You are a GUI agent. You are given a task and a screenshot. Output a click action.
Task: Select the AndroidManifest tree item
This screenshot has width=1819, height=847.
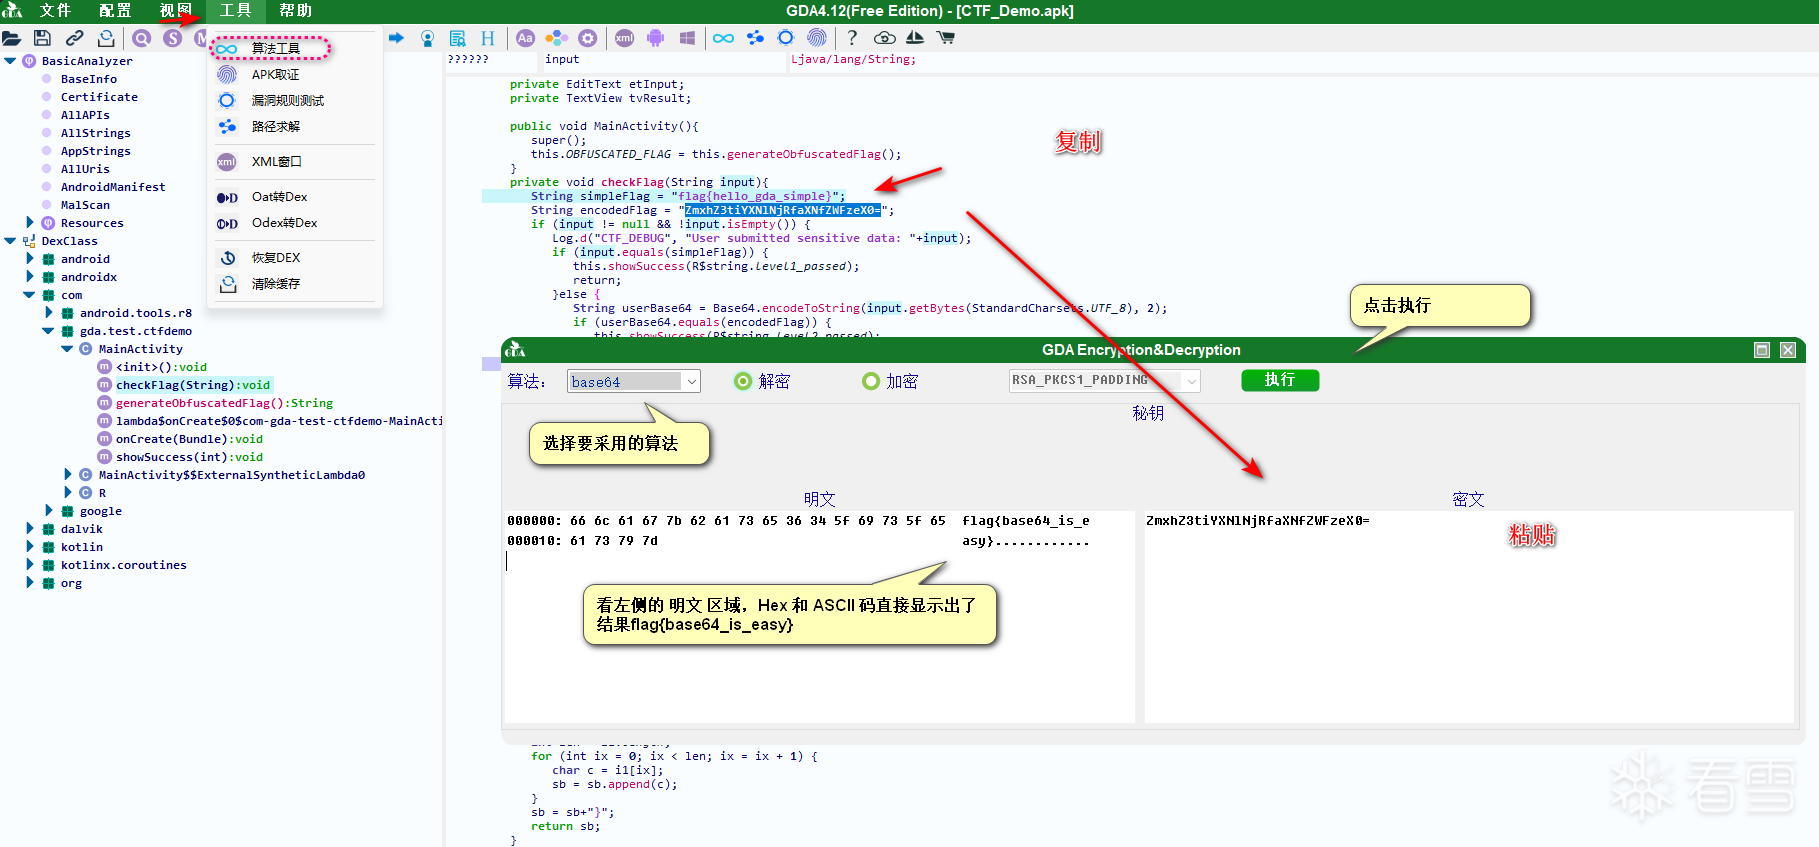tap(113, 187)
